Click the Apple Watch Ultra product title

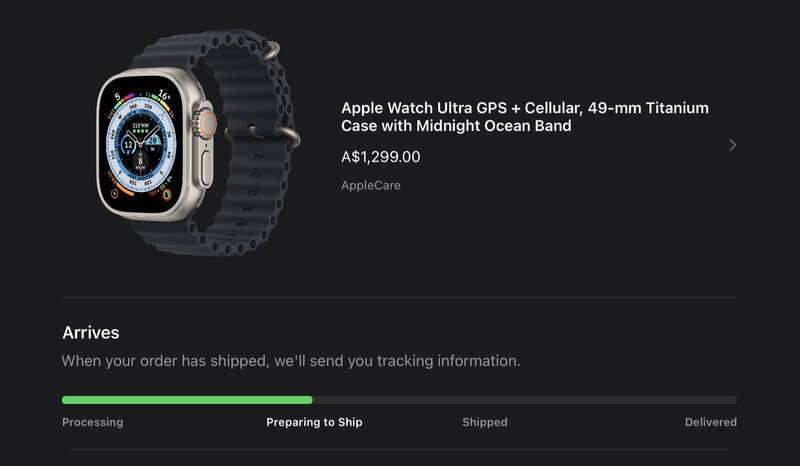point(525,117)
